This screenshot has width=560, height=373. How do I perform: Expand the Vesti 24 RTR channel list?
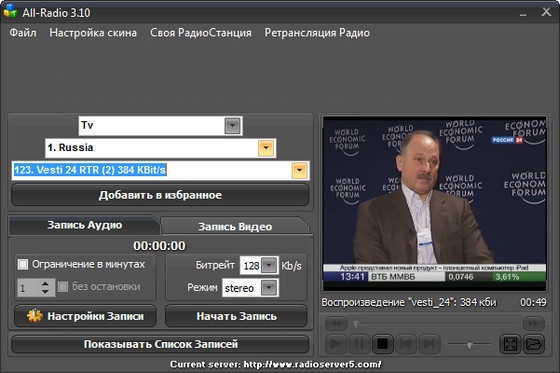point(299,170)
